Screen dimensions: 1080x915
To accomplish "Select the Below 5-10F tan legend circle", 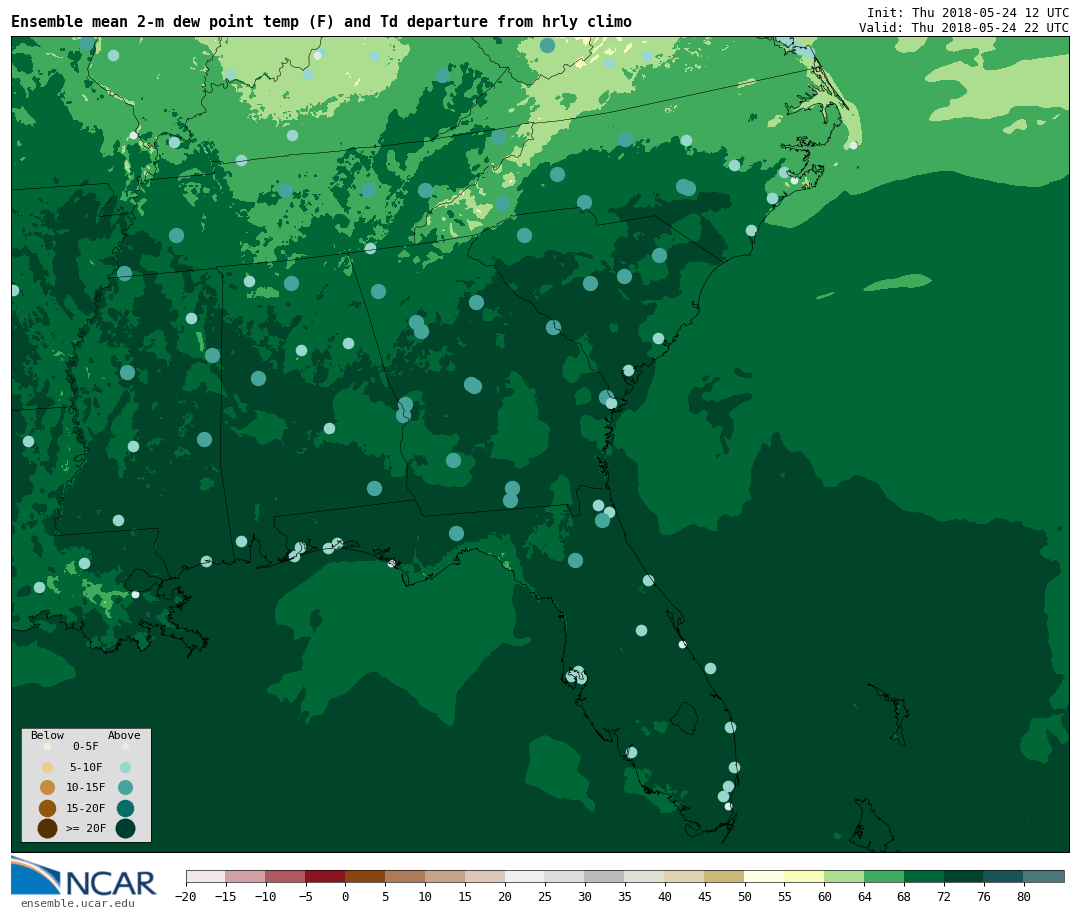I will click(48, 767).
